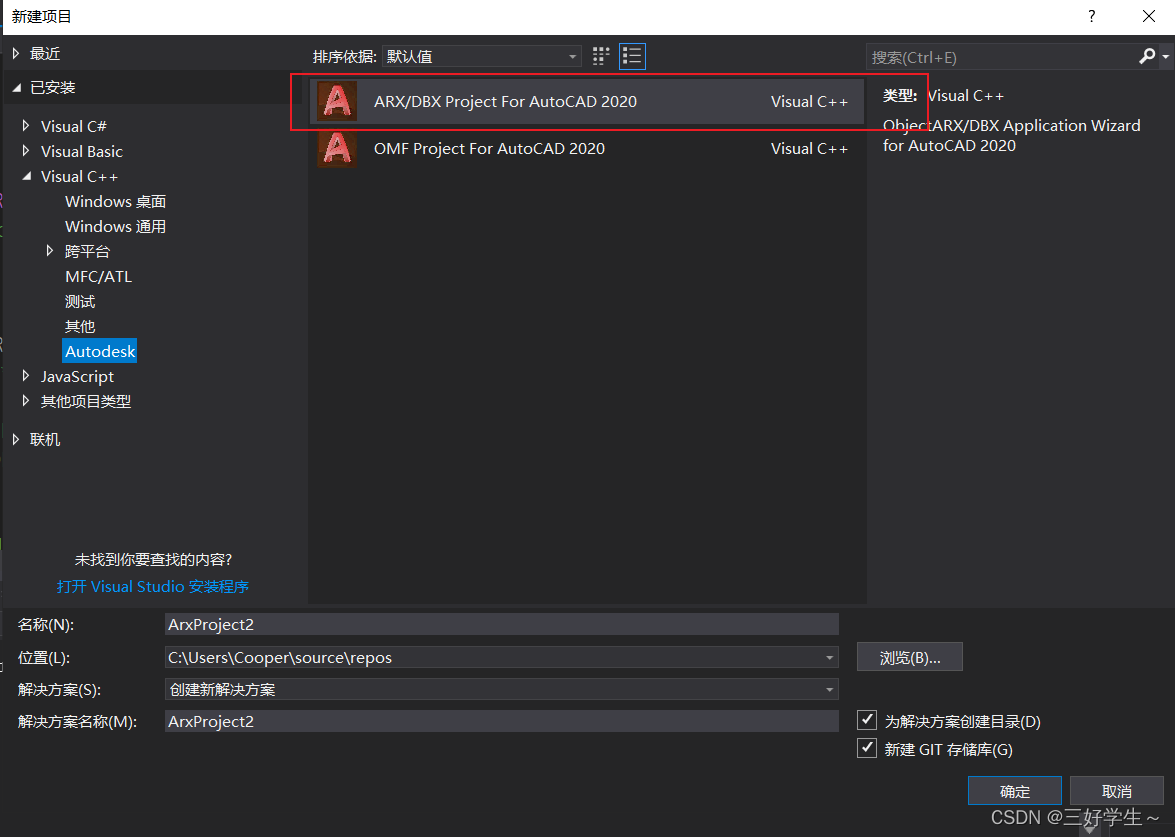Open the 排序依据 sort dropdown
The width and height of the screenshot is (1175, 837).
pyautogui.click(x=571, y=56)
